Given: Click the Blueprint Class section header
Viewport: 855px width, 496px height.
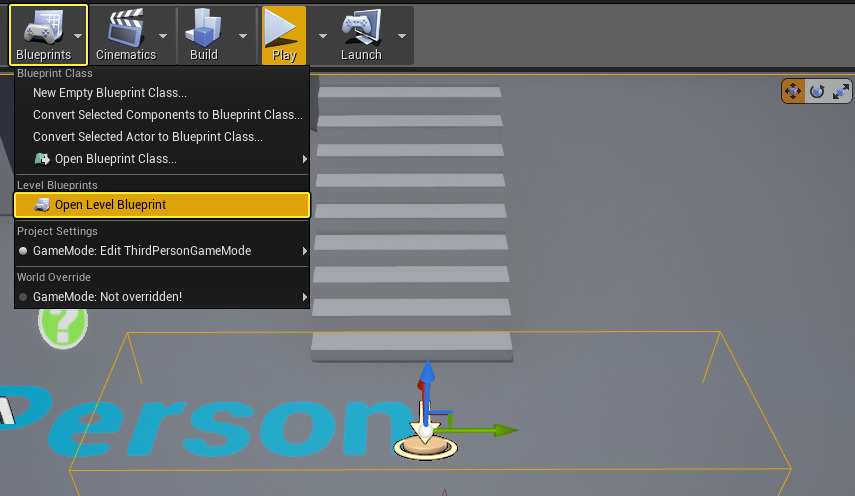Looking at the screenshot, I should pyautogui.click(x=55, y=73).
